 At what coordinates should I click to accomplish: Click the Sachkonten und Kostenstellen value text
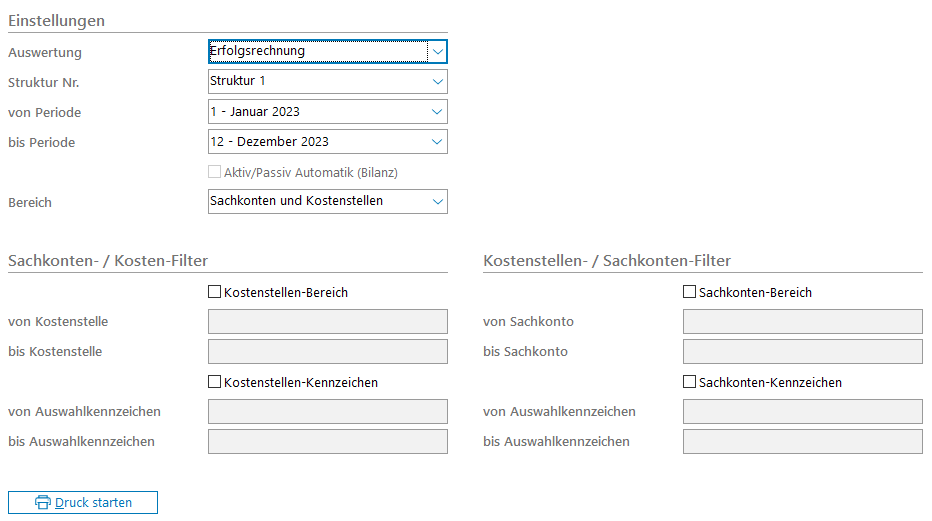pos(296,201)
